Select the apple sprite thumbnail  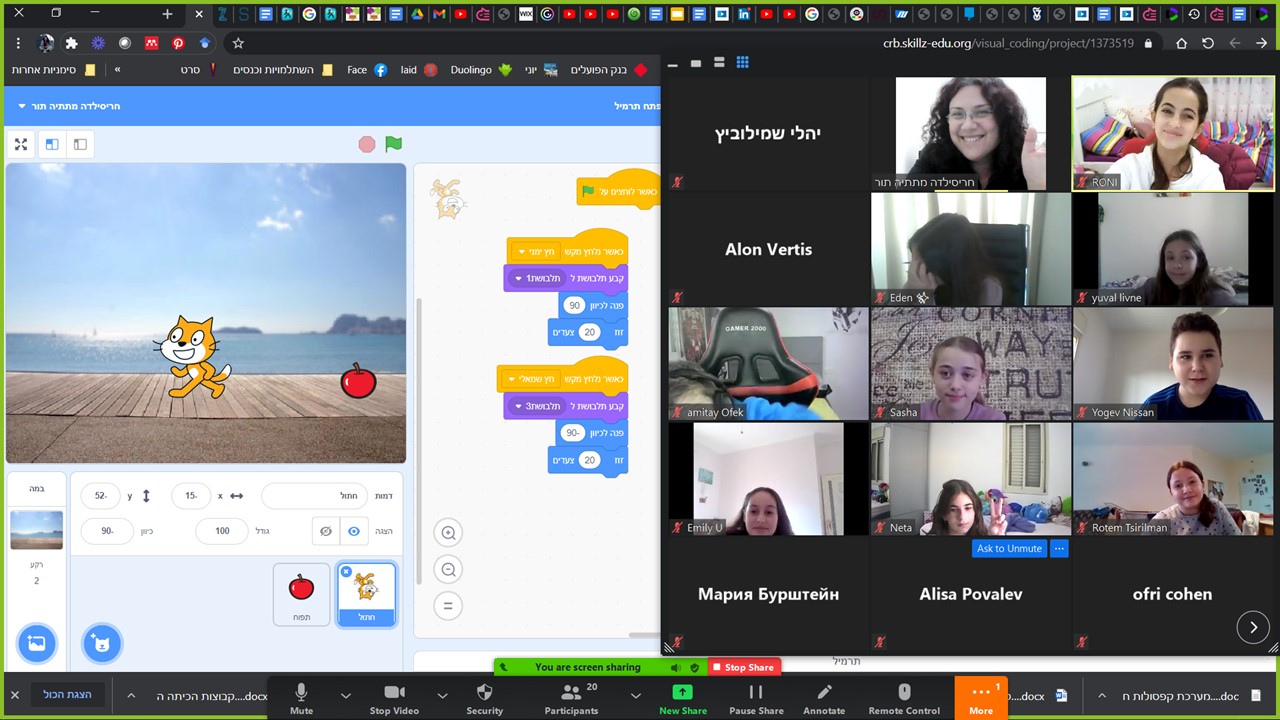click(x=301, y=594)
